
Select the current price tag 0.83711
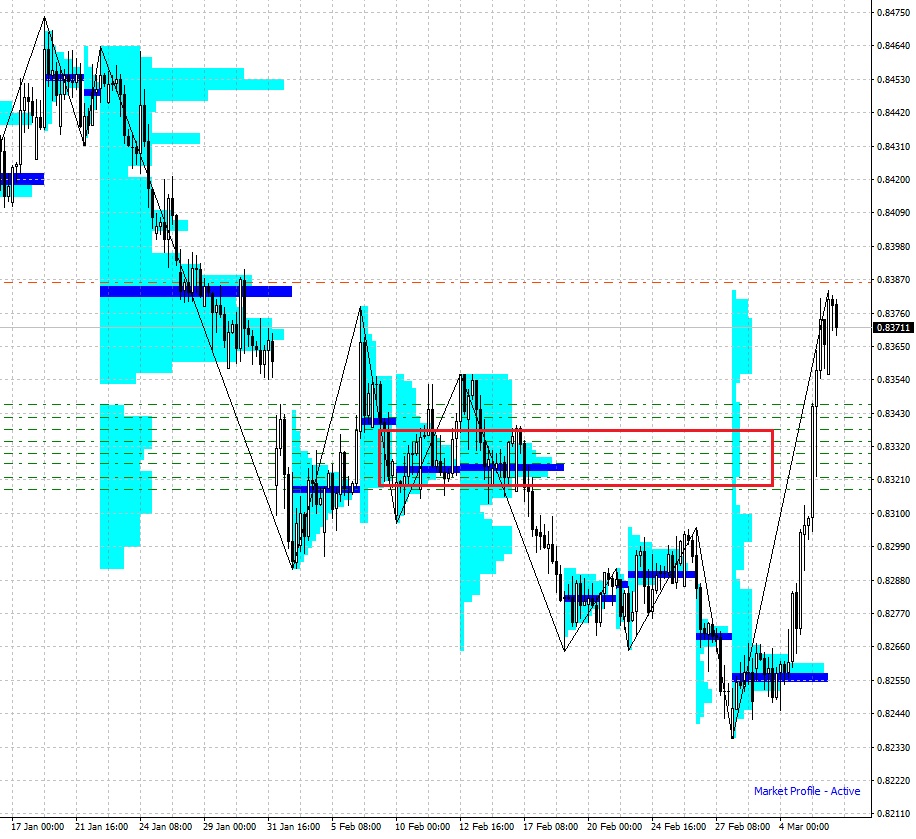893,328
